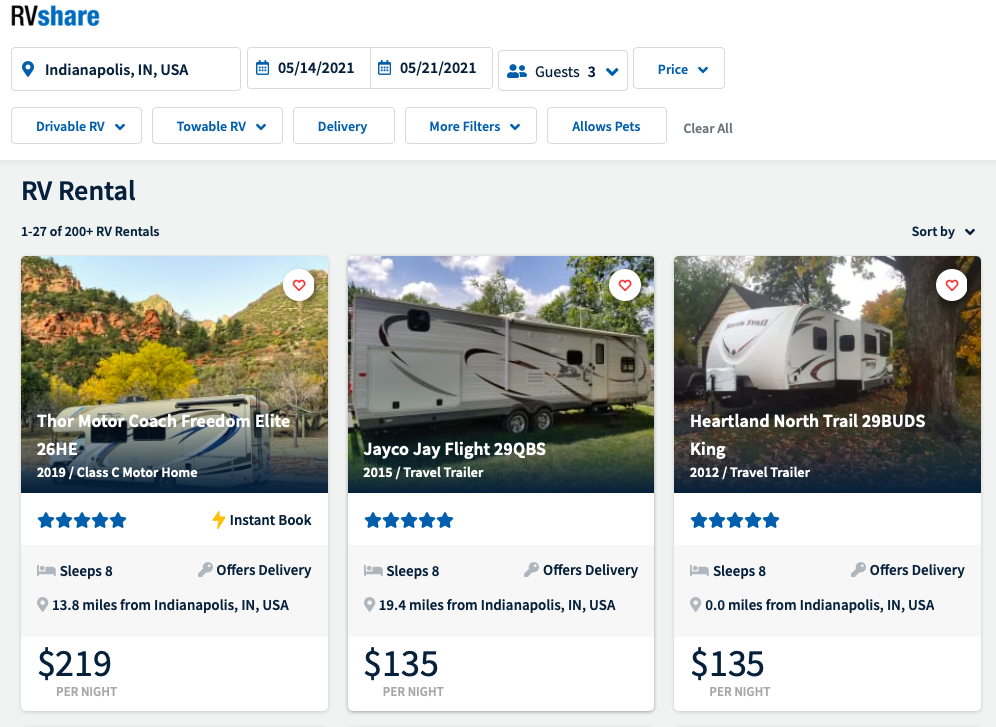Toggle the Allows Pets filter
Viewport: 996px width, 727px height.
(607, 126)
